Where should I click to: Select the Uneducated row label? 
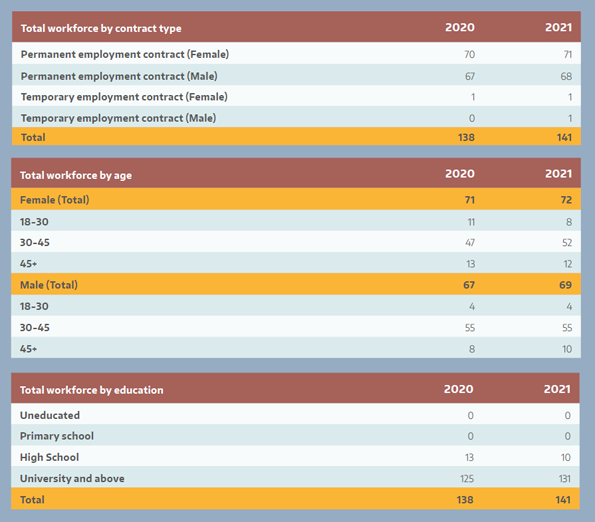pyautogui.click(x=50, y=415)
